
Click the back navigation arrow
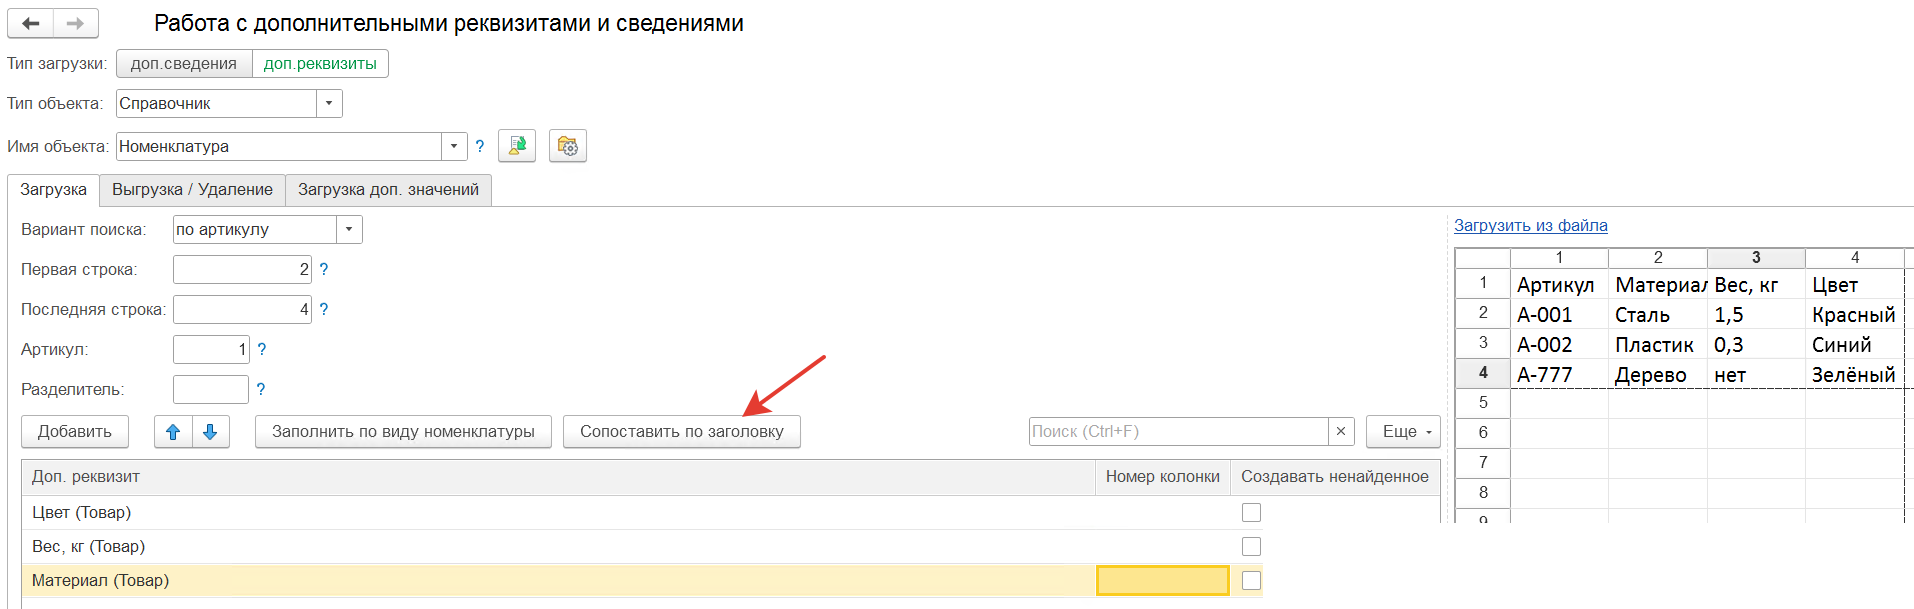pyautogui.click(x=30, y=23)
